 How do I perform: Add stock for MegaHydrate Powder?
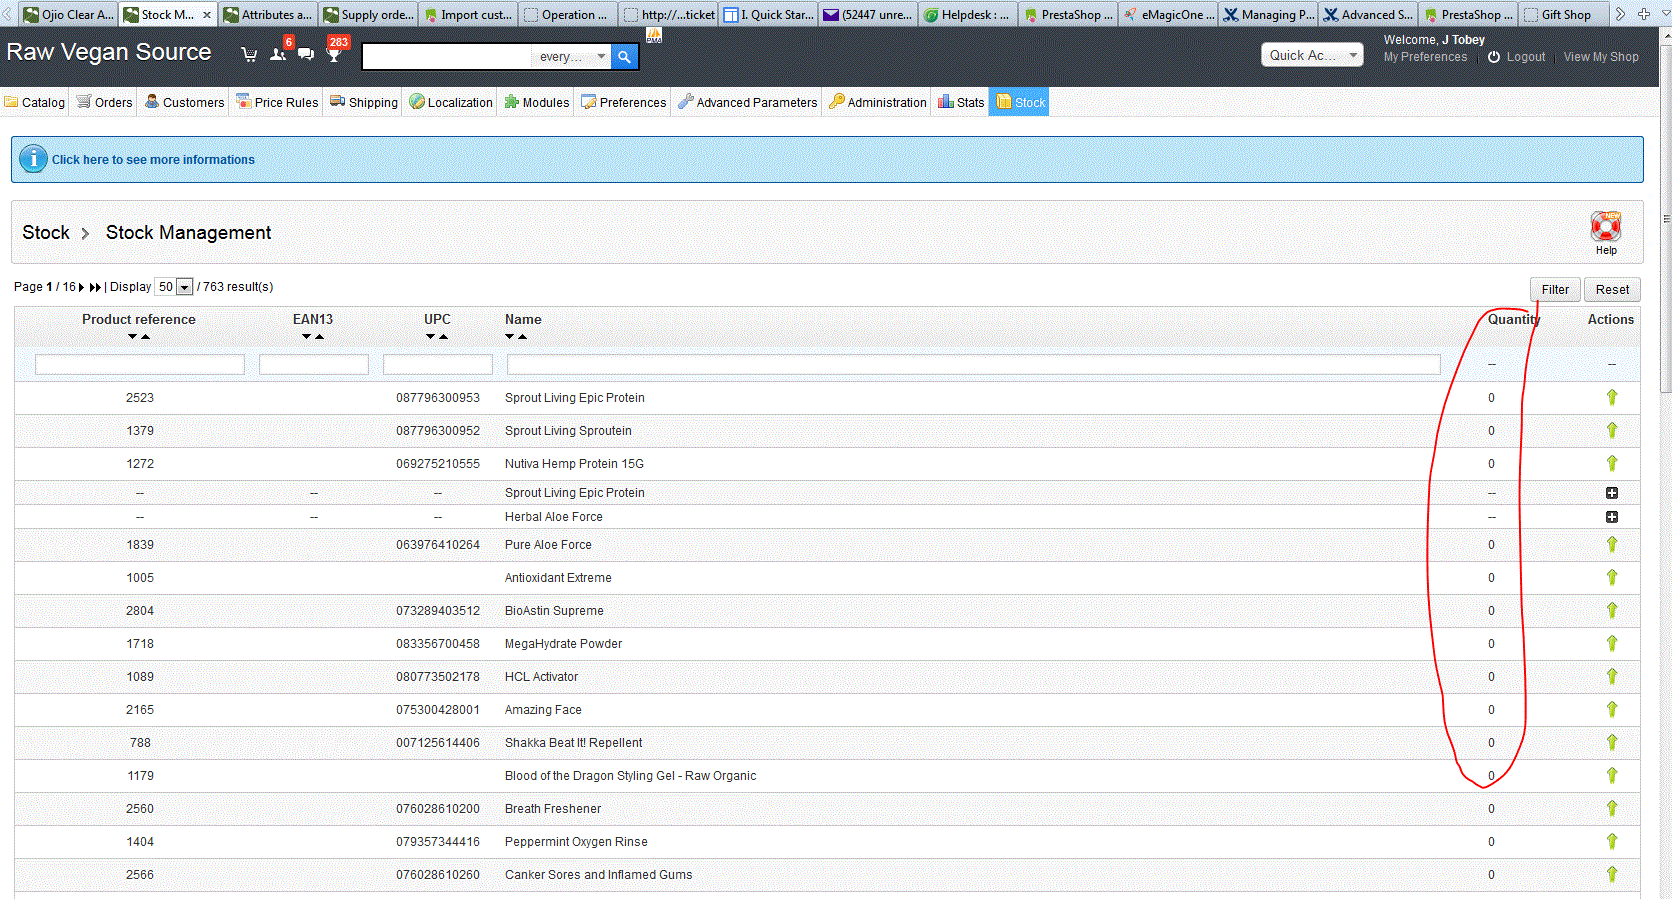pos(1612,643)
